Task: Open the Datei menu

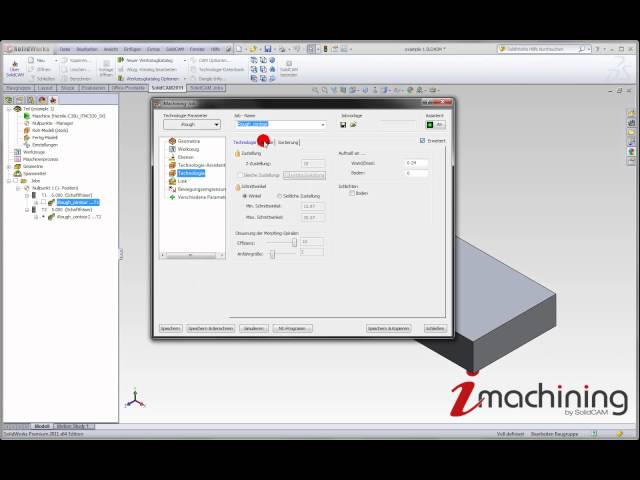Action: pos(65,49)
